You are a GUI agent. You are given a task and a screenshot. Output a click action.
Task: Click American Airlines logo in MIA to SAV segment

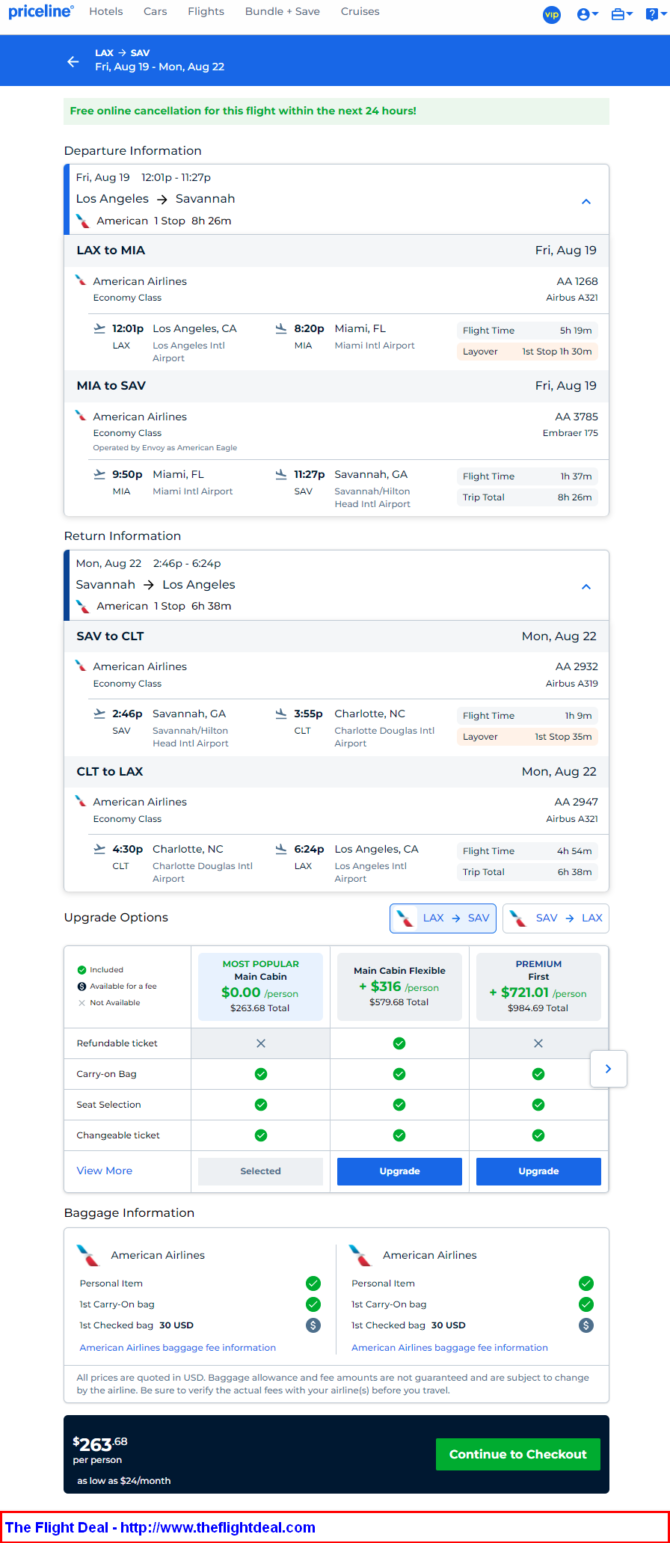click(x=81, y=416)
